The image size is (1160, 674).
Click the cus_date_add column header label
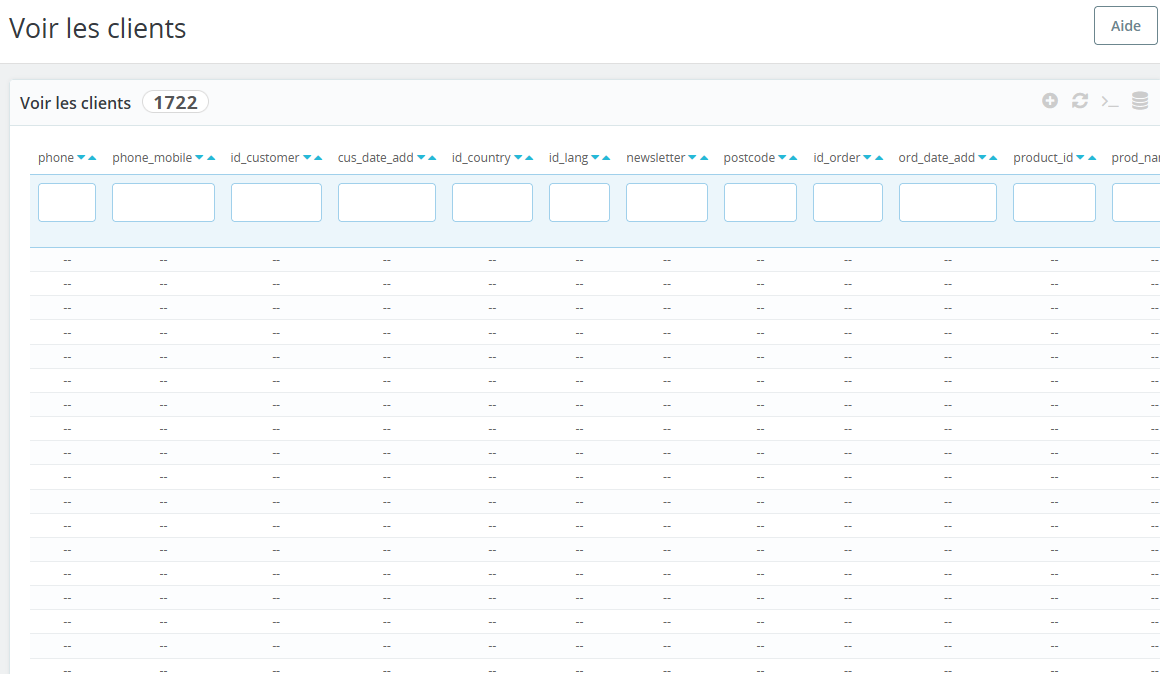(376, 158)
